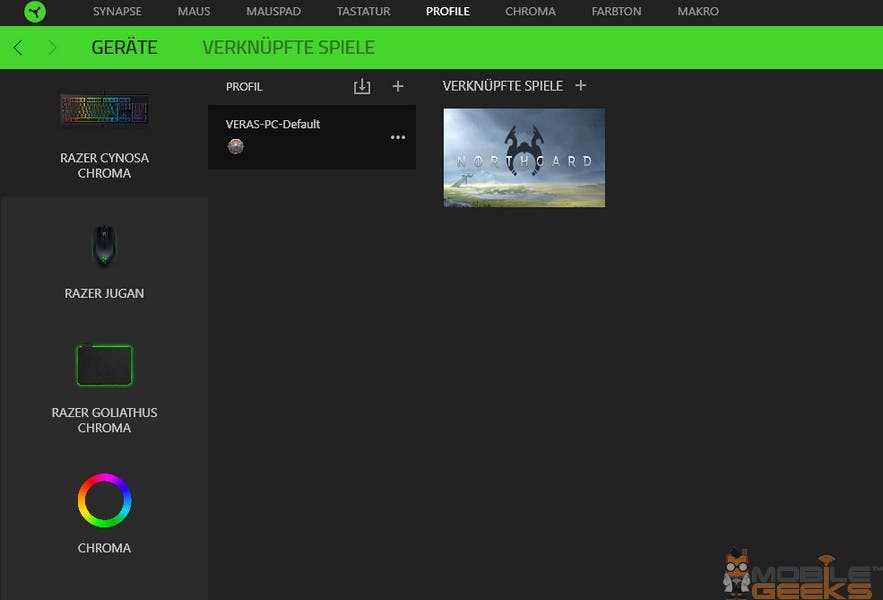The width and height of the screenshot is (883, 600).
Task: Click the RAZER GOLIATHUS CHROMA label
Action: pos(104,420)
